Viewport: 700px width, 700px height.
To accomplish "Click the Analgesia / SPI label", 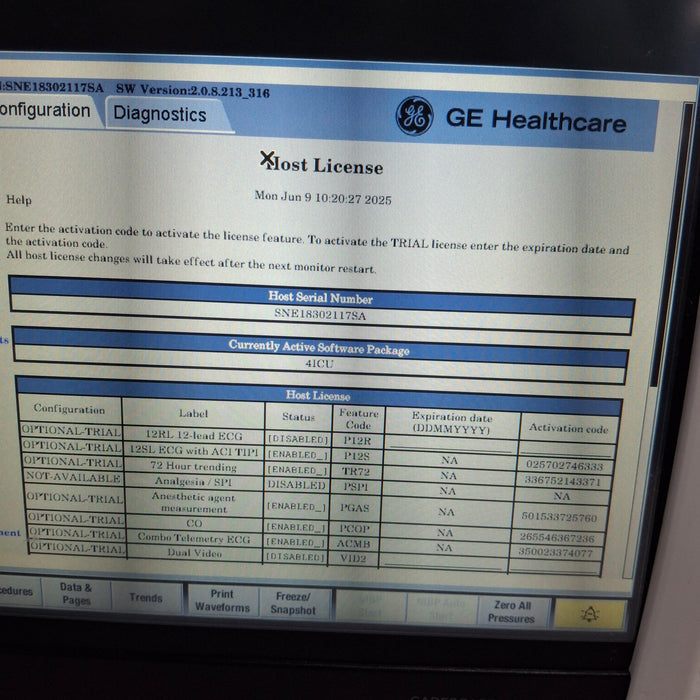I will [x=194, y=482].
